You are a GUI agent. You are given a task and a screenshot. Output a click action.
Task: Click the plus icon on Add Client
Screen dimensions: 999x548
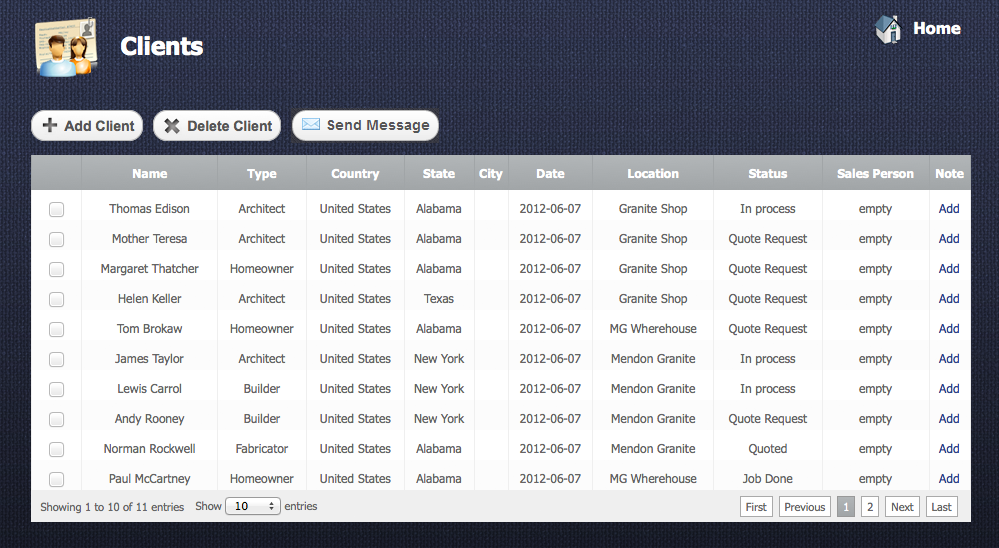(50, 126)
